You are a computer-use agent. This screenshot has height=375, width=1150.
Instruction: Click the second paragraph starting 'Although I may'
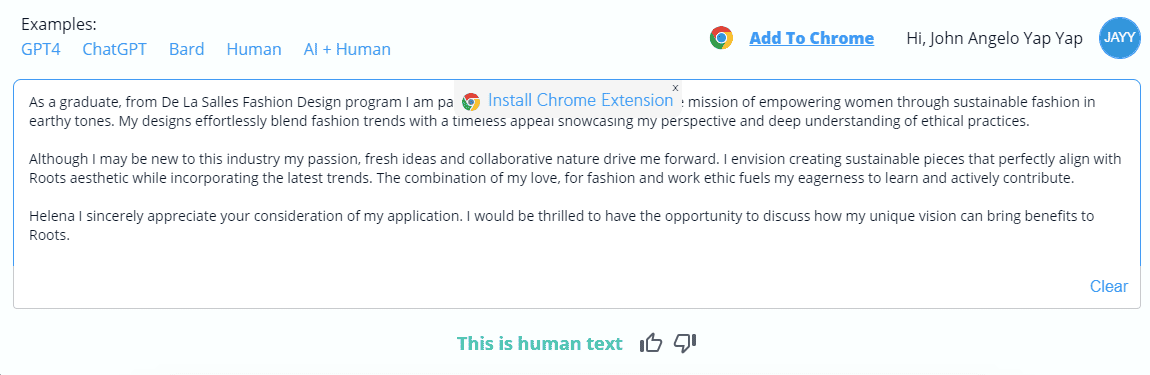point(575,168)
